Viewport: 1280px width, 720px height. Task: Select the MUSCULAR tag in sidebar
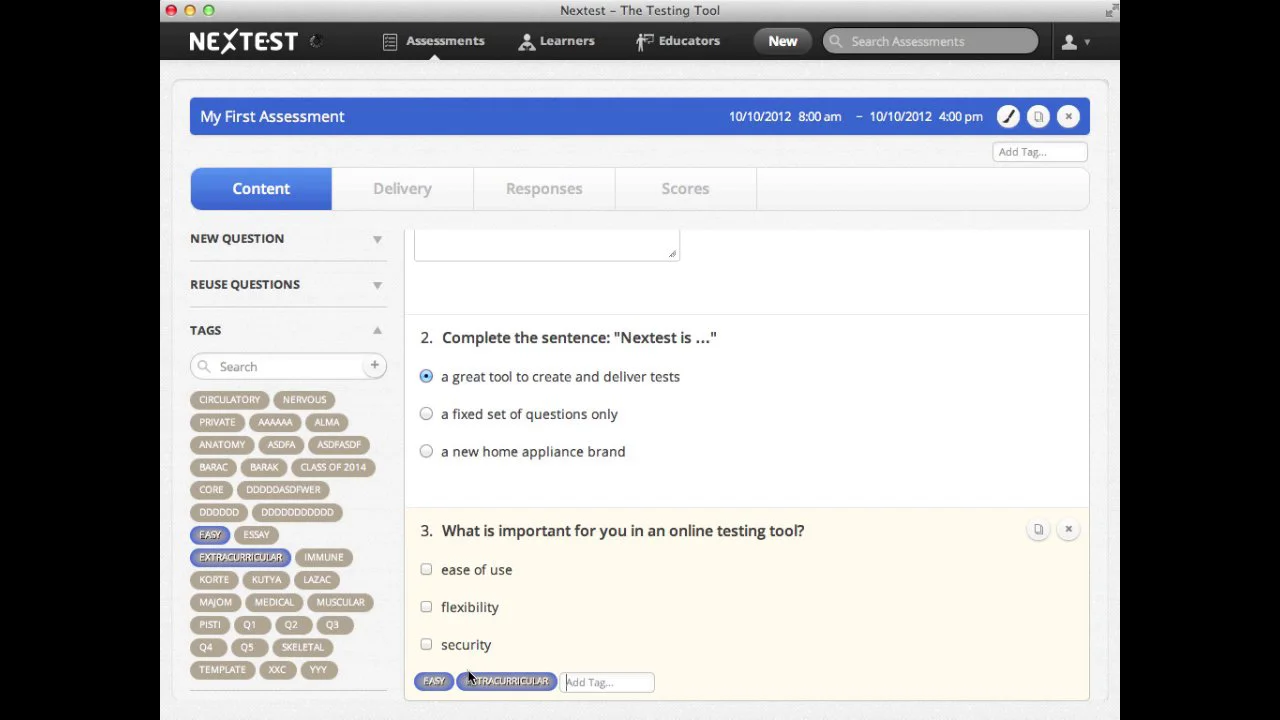(340, 602)
